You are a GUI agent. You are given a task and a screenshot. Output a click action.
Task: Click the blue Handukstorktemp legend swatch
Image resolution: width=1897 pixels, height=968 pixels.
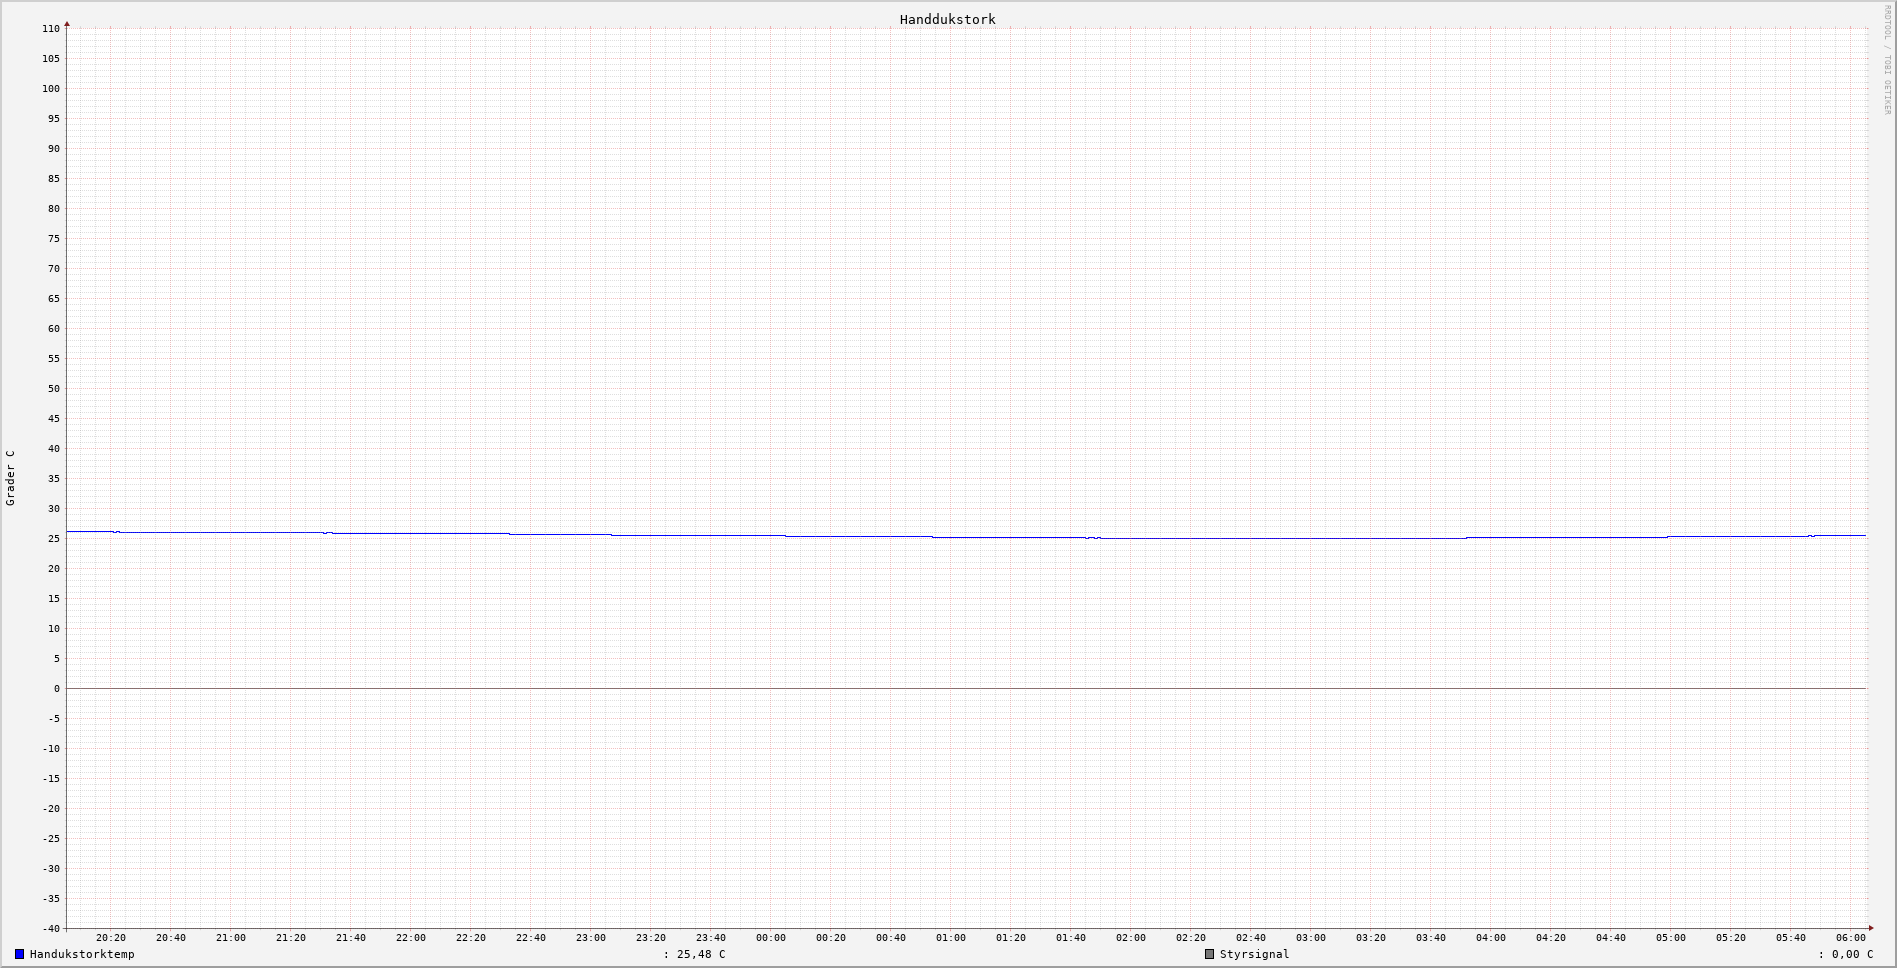pos(19,954)
